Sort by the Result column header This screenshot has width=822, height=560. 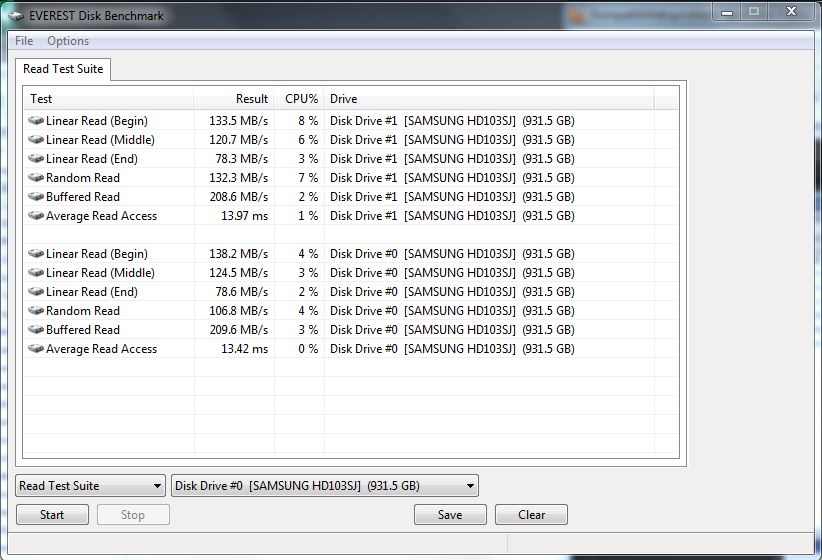pos(234,99)
